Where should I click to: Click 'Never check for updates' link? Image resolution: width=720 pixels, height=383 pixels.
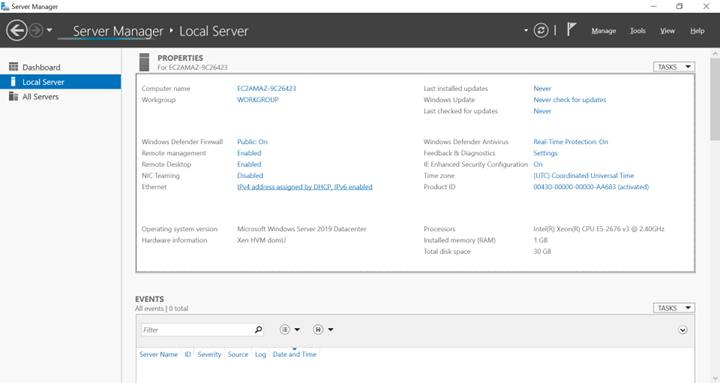click(x=569, y=100)
